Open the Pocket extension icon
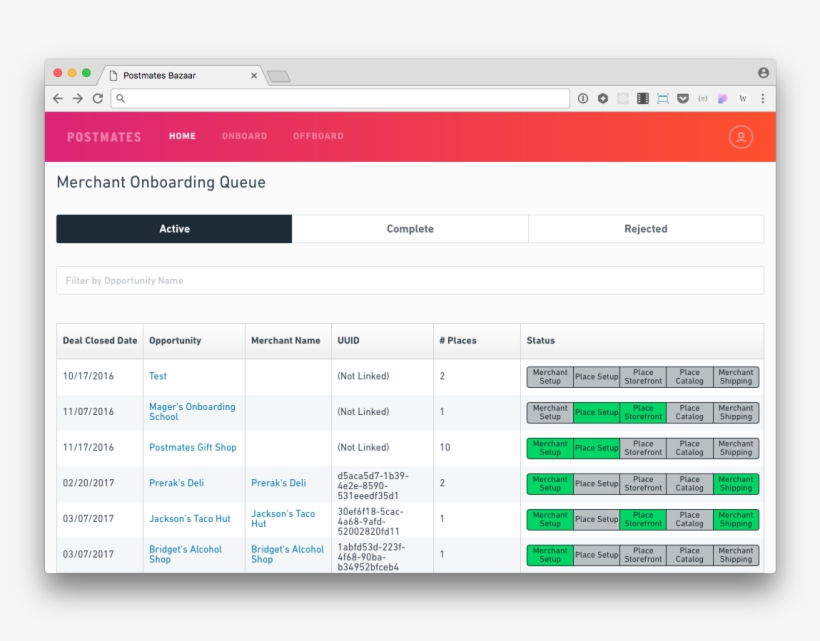820x641 pixels. pos(683,99)
